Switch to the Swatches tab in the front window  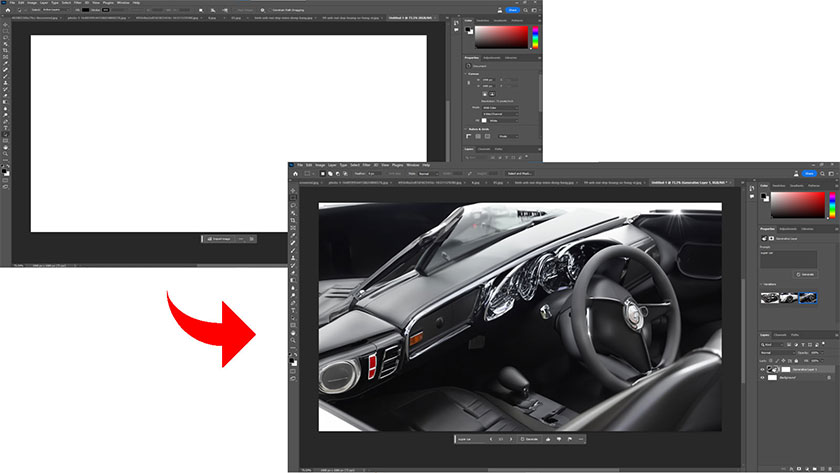tap(778, 185)
